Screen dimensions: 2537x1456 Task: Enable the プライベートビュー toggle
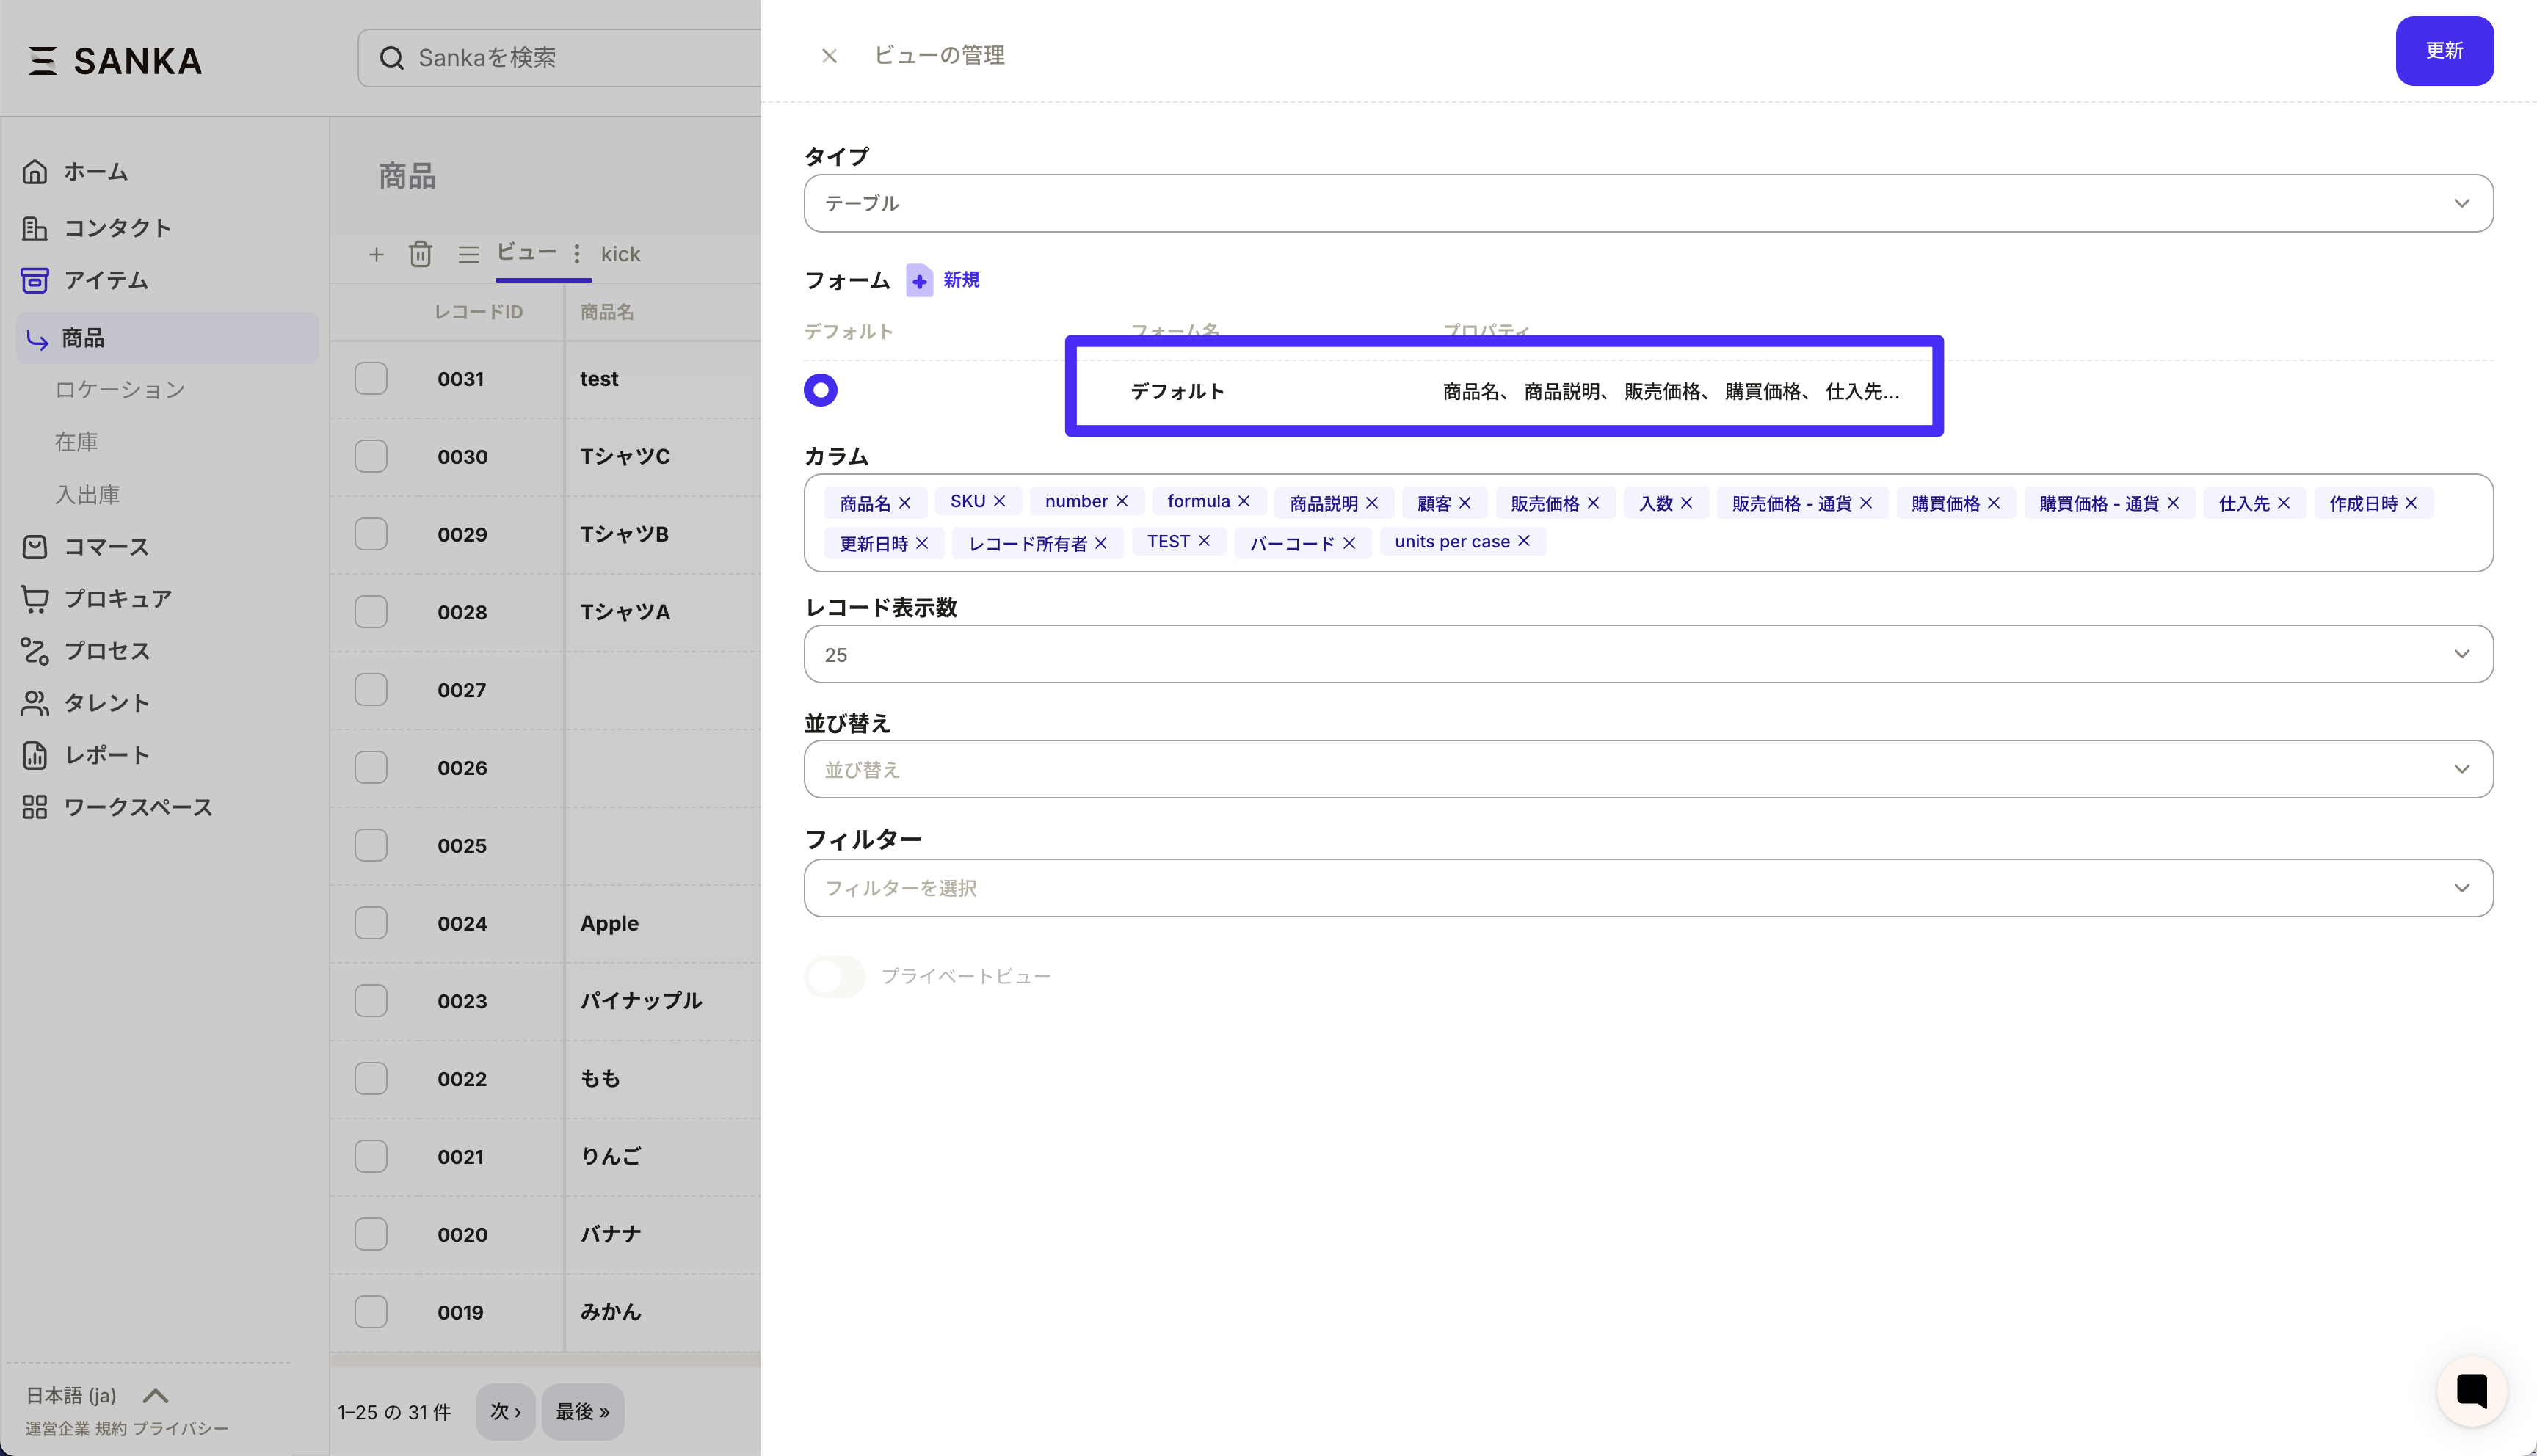(x=834, y=975)
